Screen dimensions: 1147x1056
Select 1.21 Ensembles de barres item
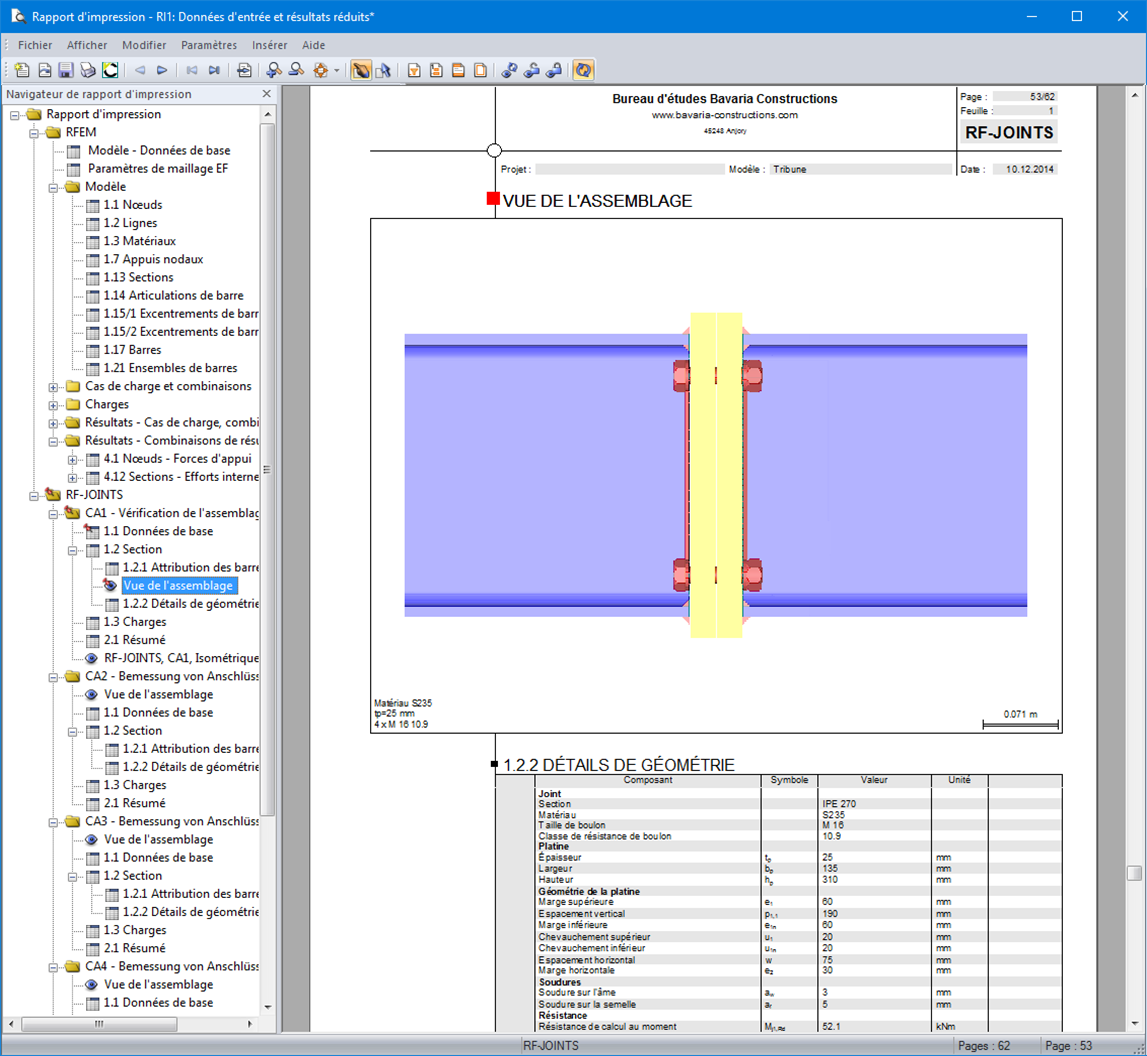[x=170, y=368]
